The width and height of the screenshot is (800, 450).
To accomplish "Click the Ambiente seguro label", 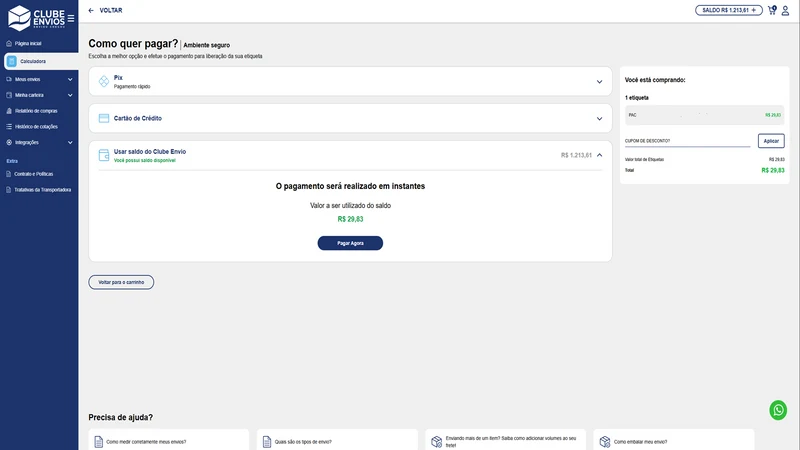I will (207, 45).
